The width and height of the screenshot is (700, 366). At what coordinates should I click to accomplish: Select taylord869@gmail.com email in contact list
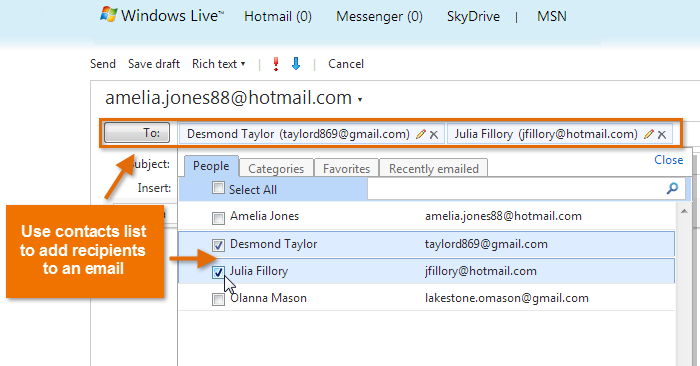(486, 244)
